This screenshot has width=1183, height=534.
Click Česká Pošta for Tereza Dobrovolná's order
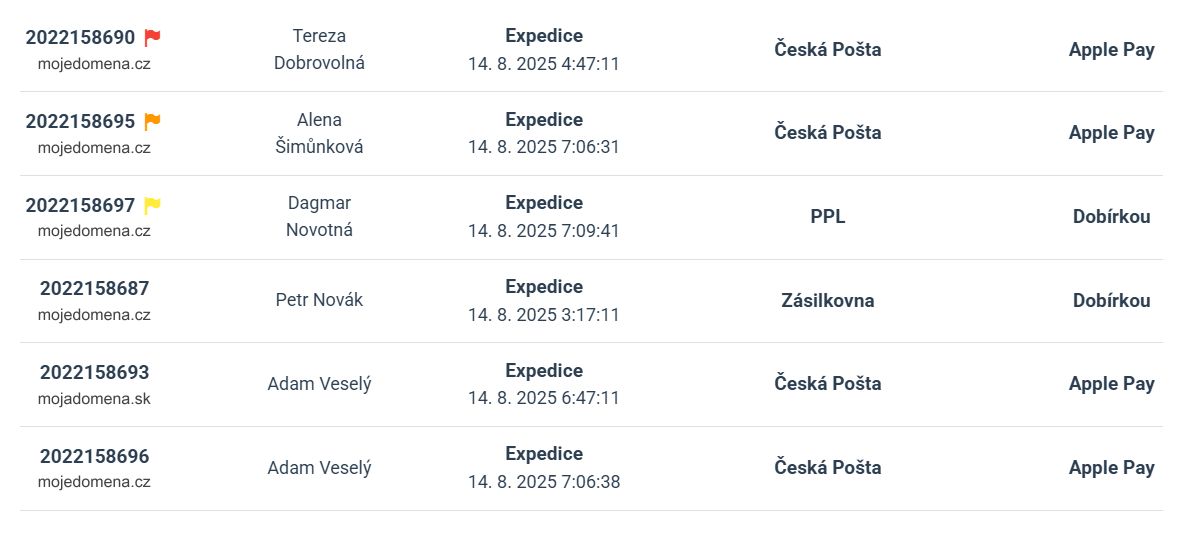[x=828, y=50]
